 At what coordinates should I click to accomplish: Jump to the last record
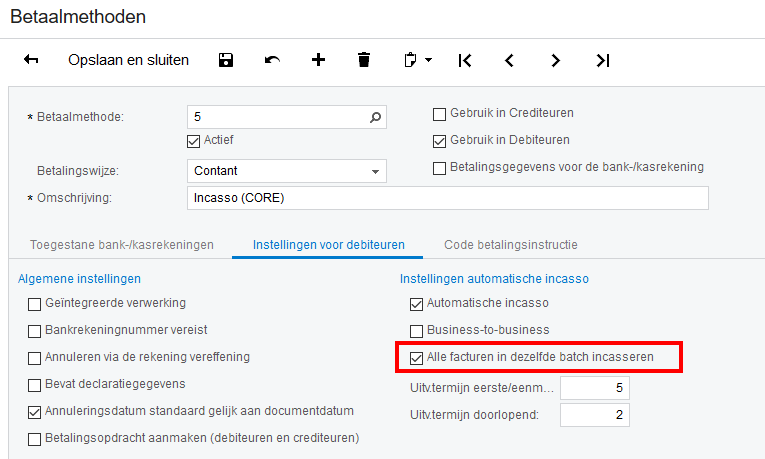coord(602,60)
